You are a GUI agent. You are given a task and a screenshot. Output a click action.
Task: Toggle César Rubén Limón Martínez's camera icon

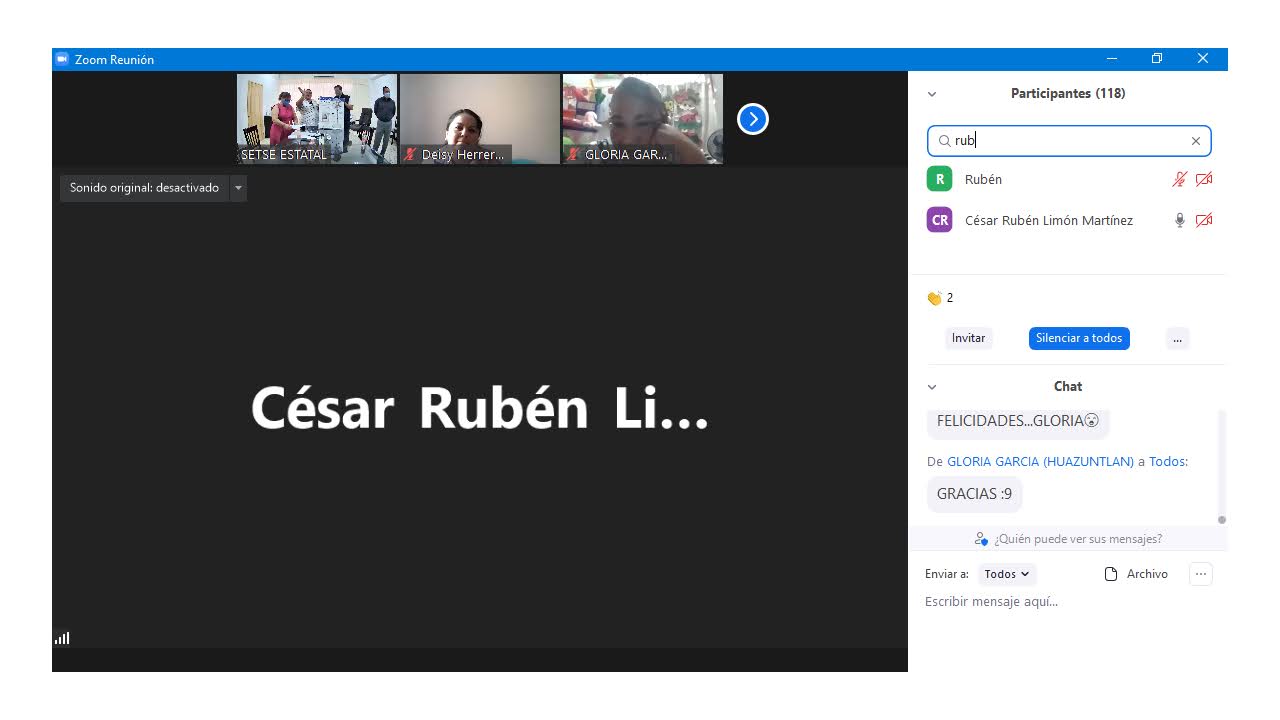click(x=1204, y=220)
